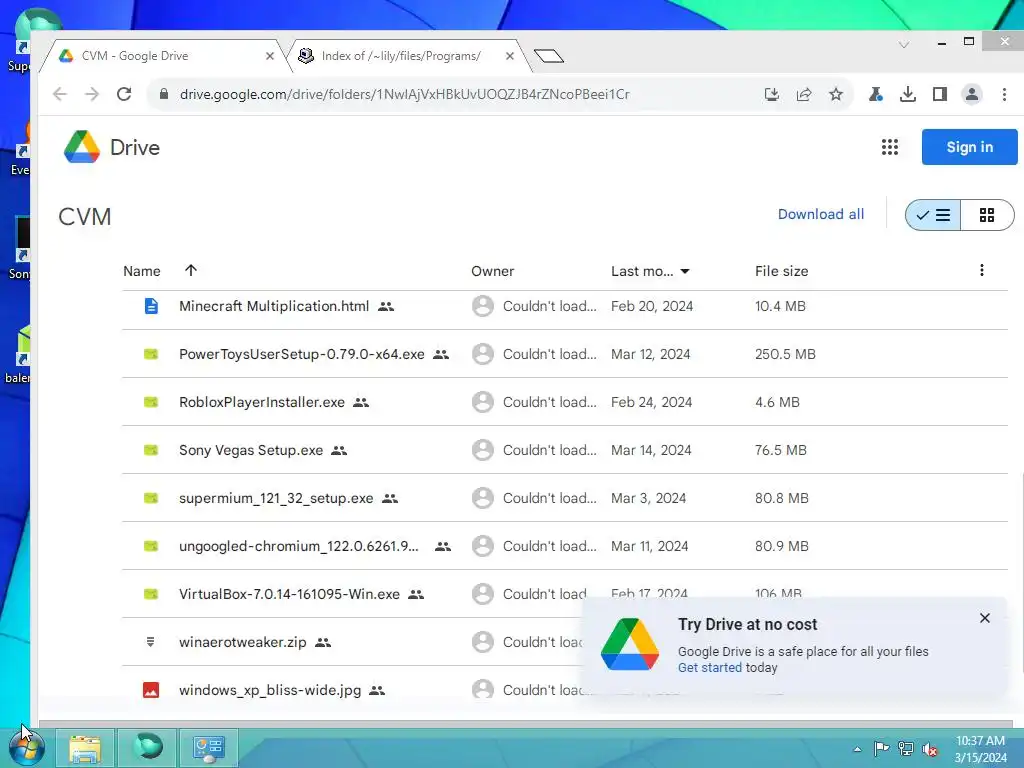The height and width of the screenshot is (768, 1024).
Task: Click the Google Drive logo
Action: click(82, 147)
